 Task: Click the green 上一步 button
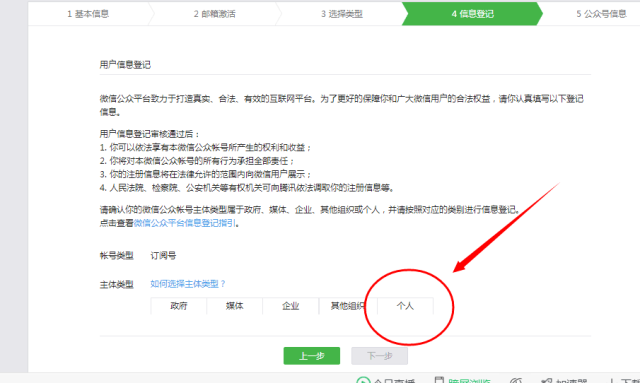pyautogui.click(x=312, y=356)
